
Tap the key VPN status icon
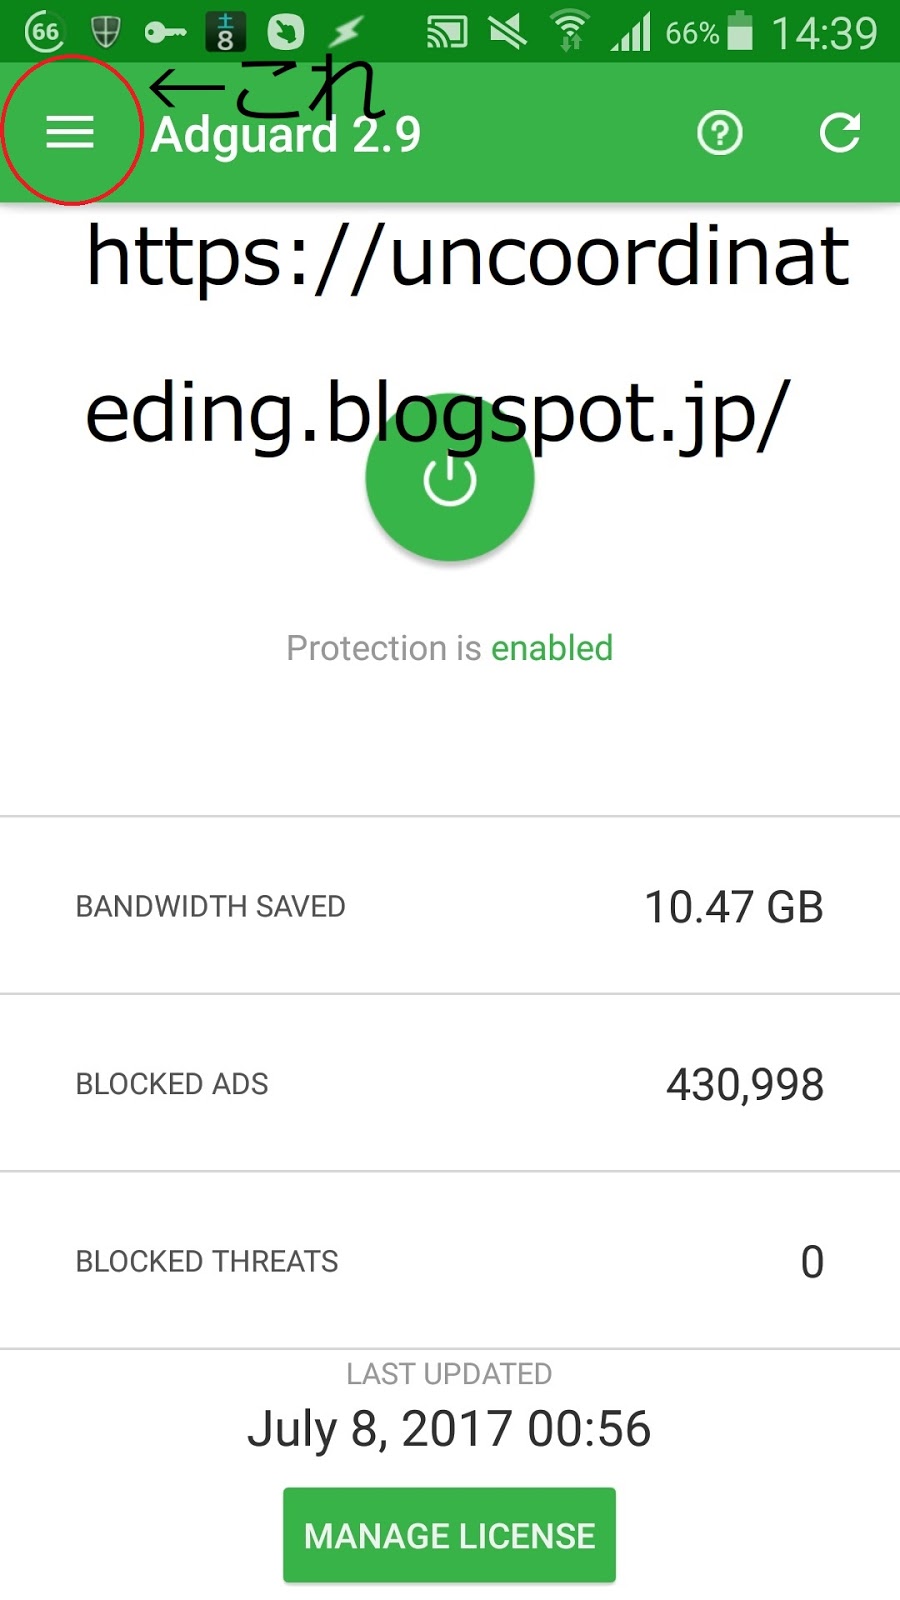coord(165,33)
